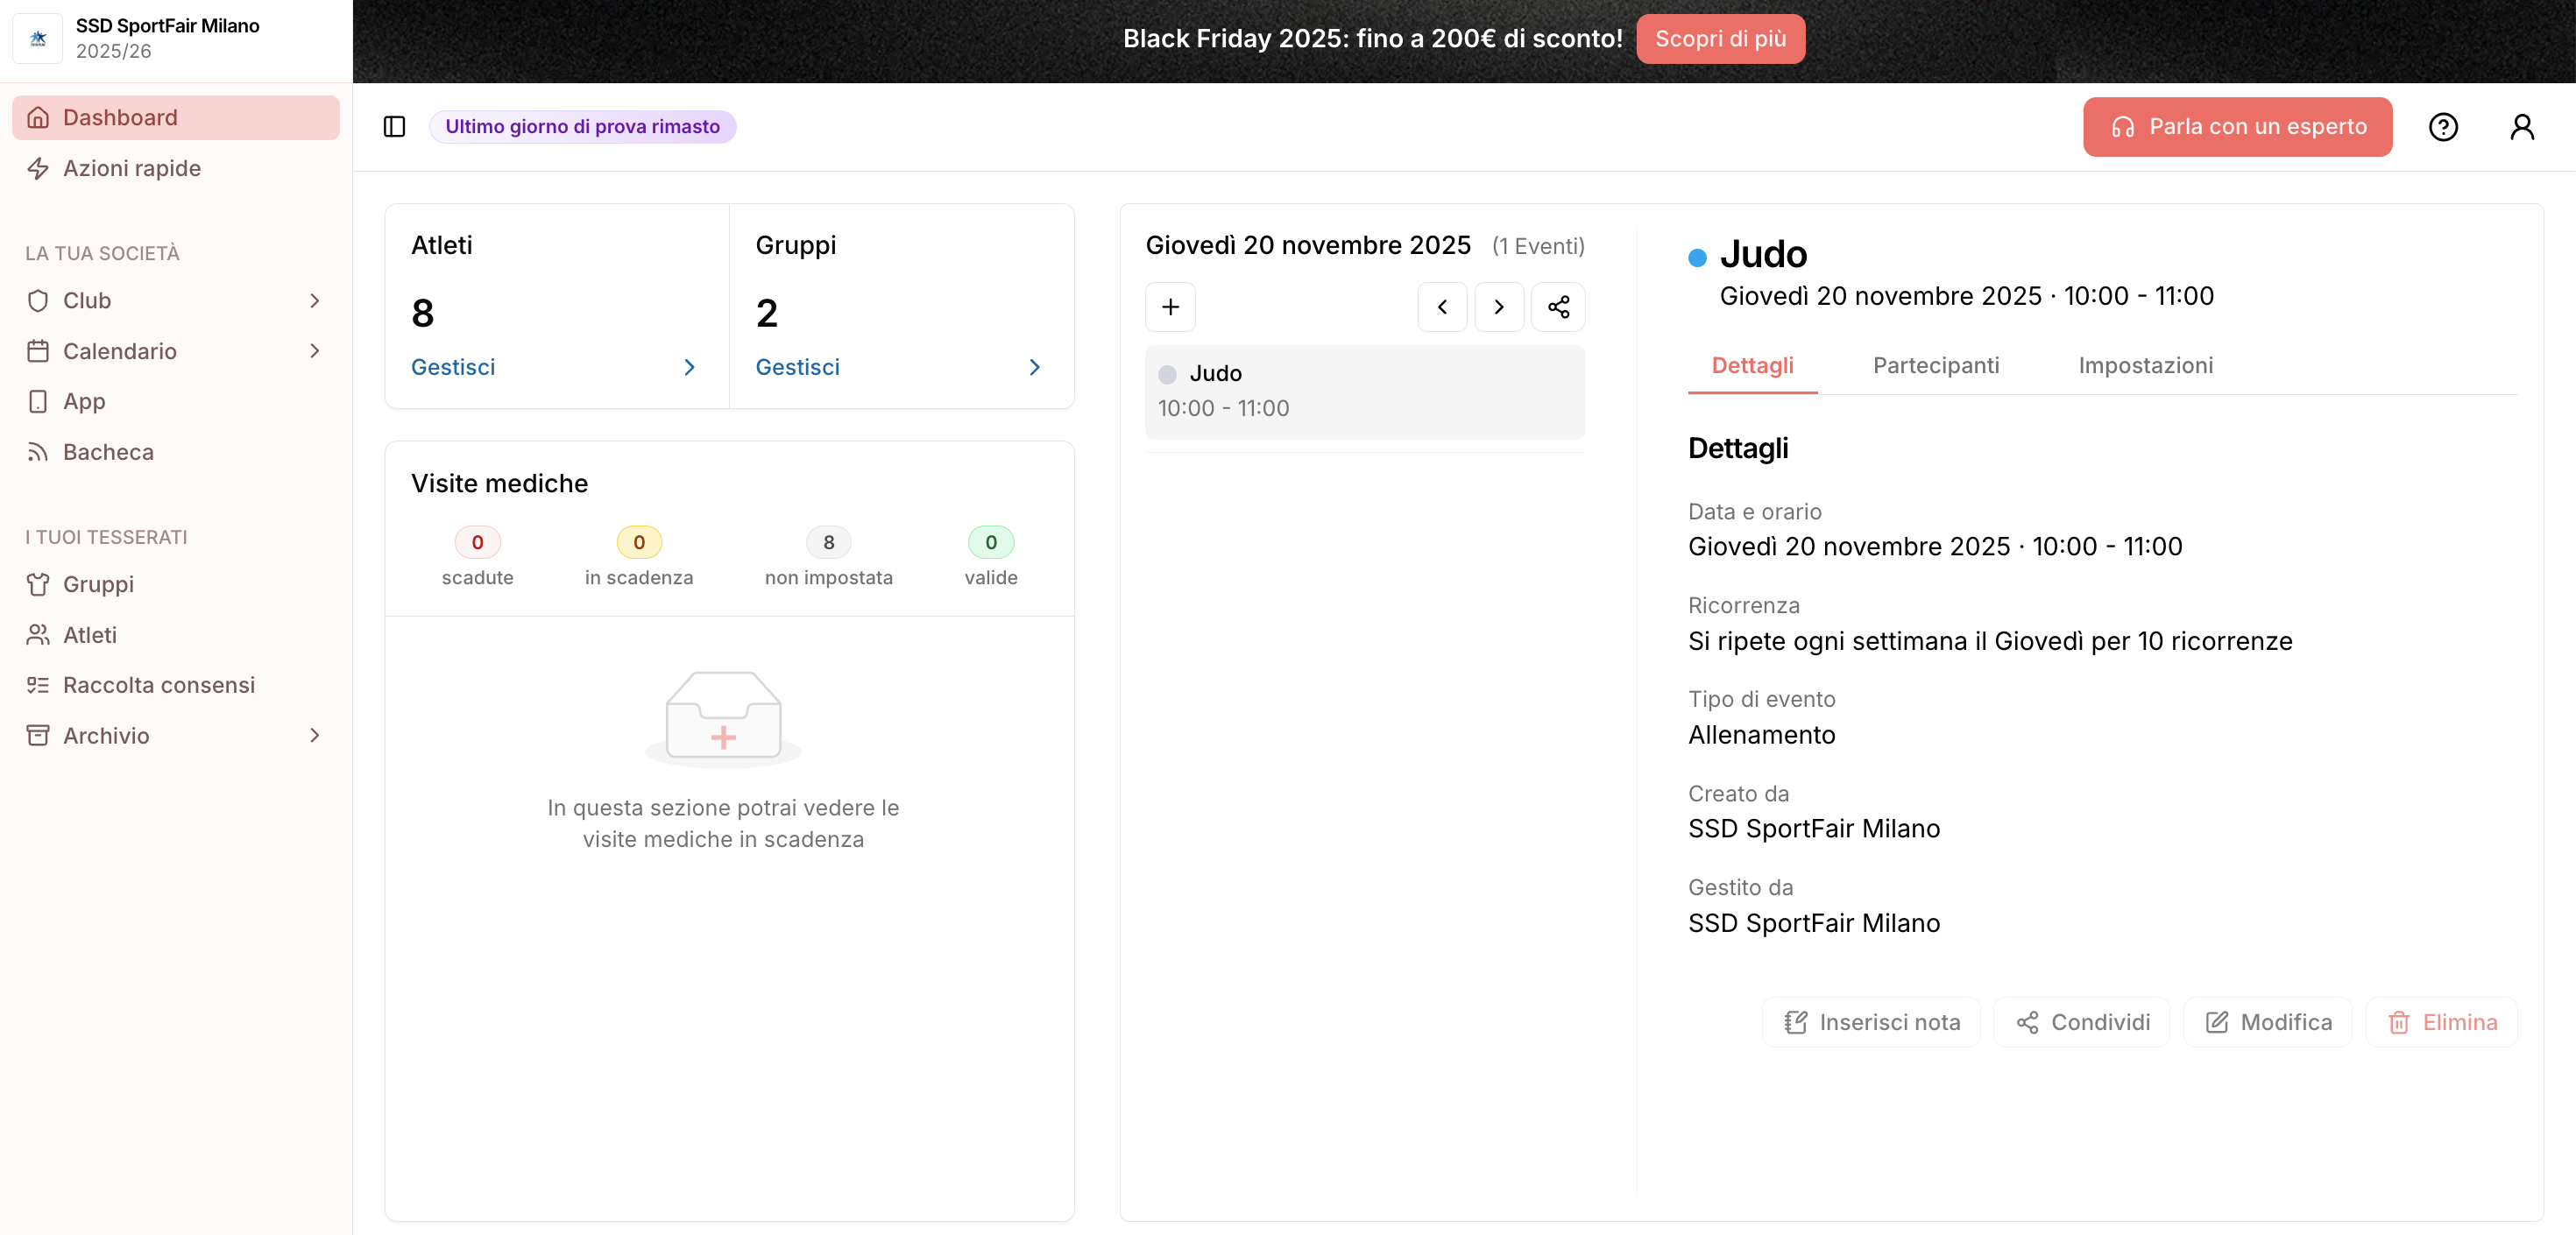
Task: Expand the Club sidebar menu
Action: [175, 300]
